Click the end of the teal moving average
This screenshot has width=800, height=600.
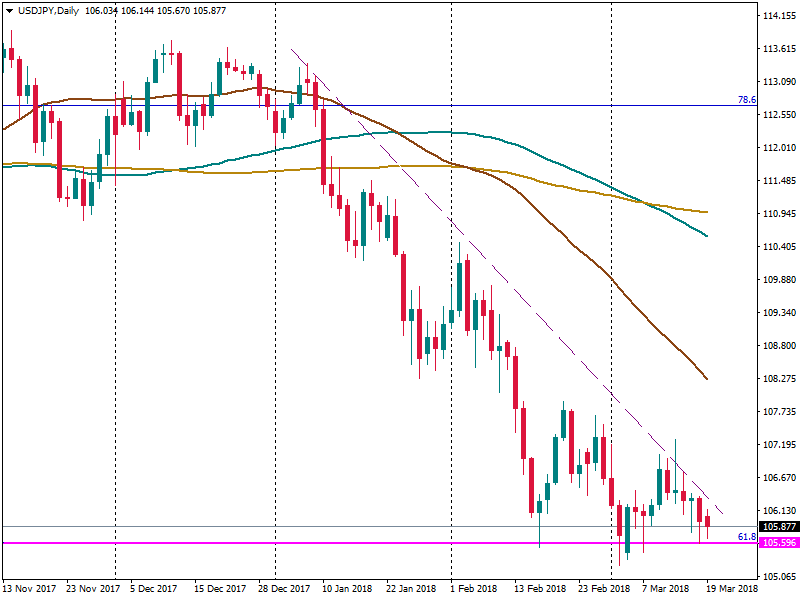tap(707, 236)
